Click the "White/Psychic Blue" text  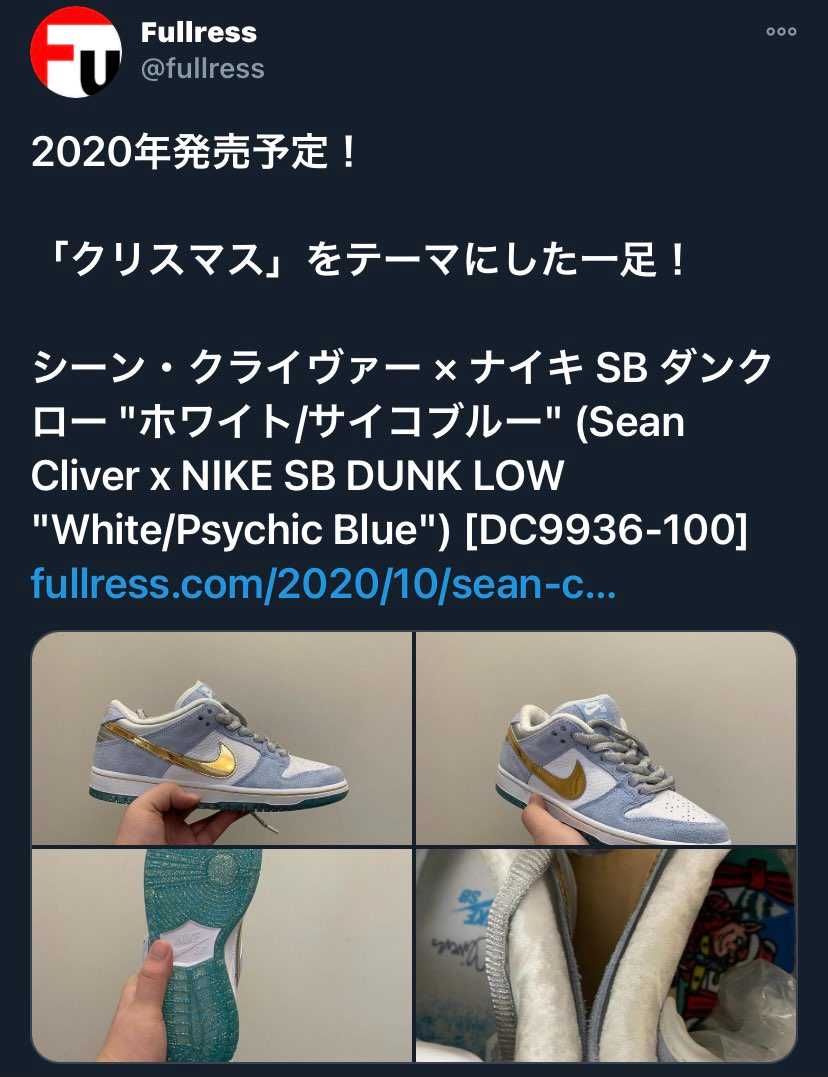click(x=240, y=530)
